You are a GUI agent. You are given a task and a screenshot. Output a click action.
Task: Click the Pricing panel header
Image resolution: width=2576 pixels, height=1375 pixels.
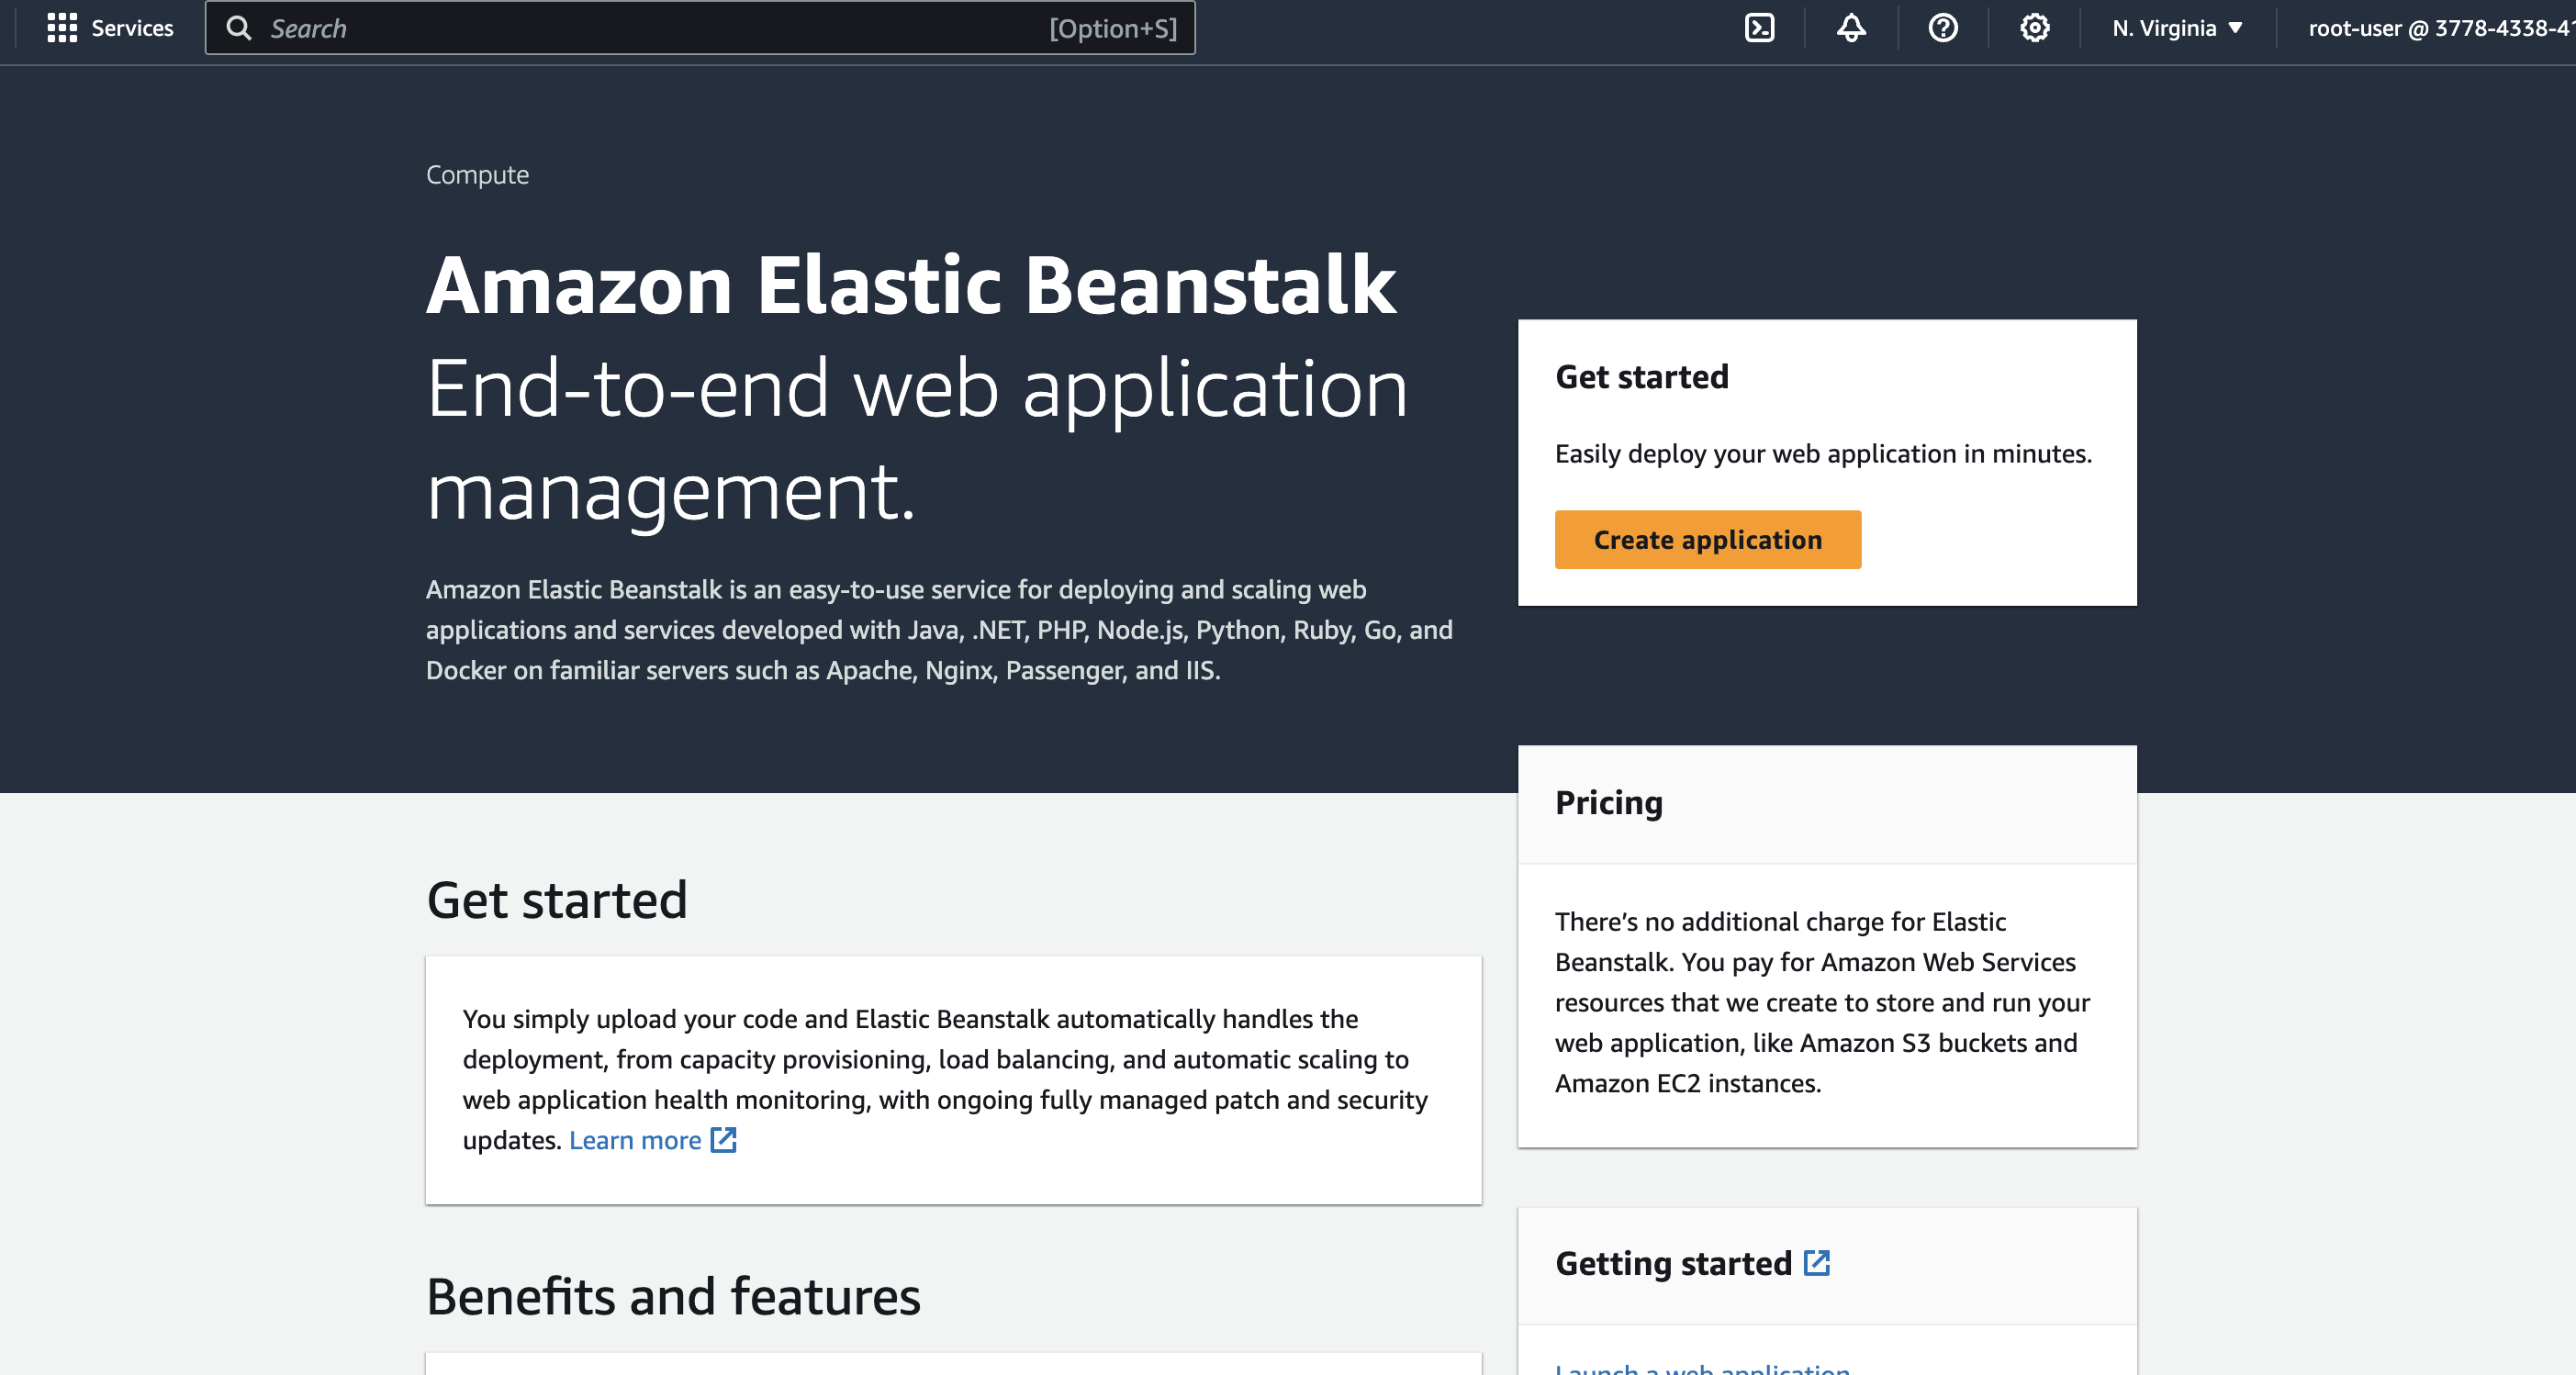pyautogui.click(x=1608, y=803)
